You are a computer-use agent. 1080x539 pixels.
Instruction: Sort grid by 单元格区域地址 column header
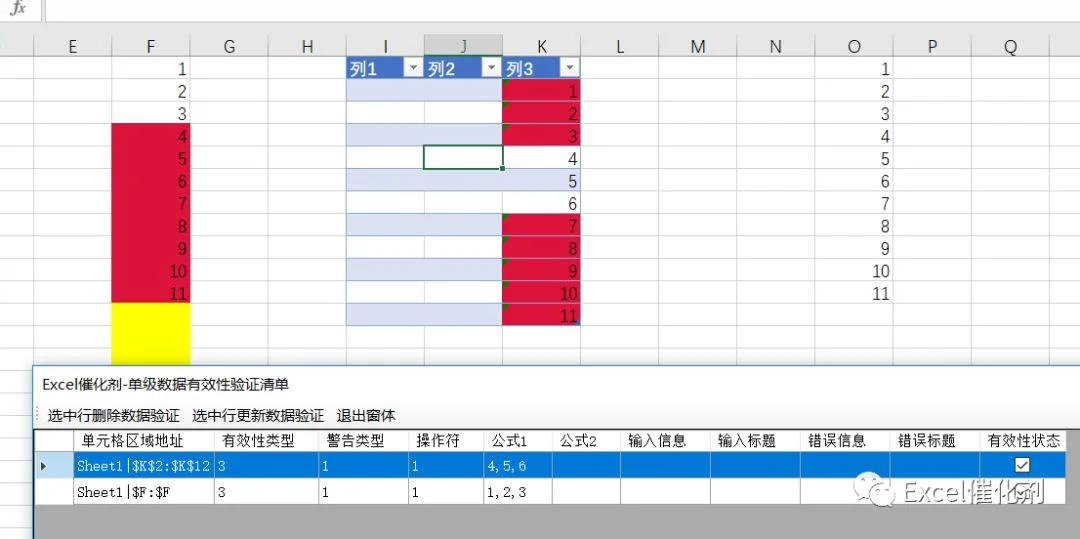click(144, 441)
